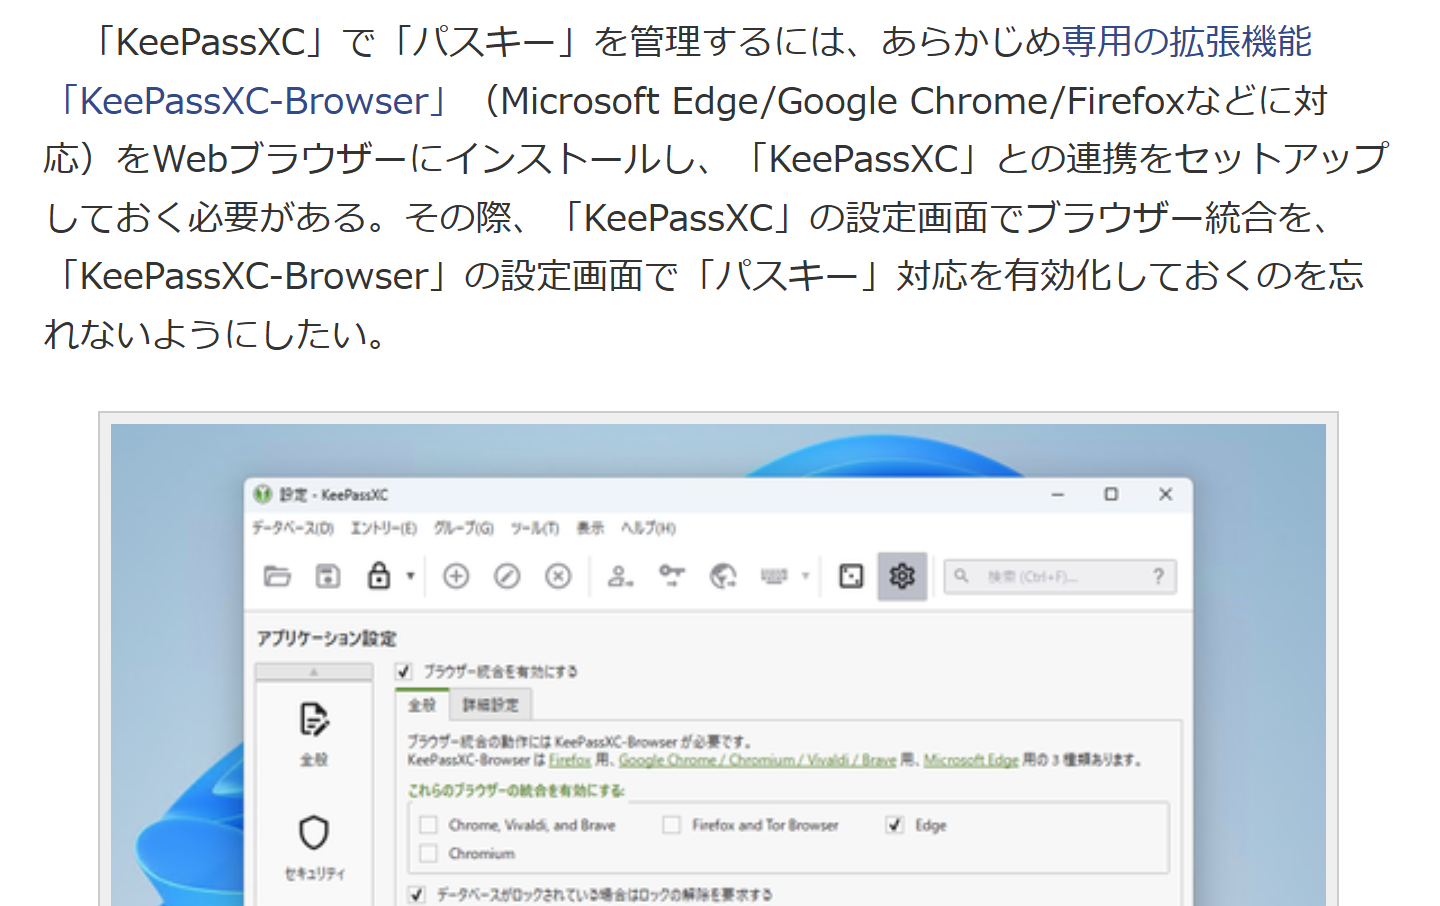Click the Auto-Type keyboard icon
The height and width of the screenshot is (906, 1440).
(774, 576)
